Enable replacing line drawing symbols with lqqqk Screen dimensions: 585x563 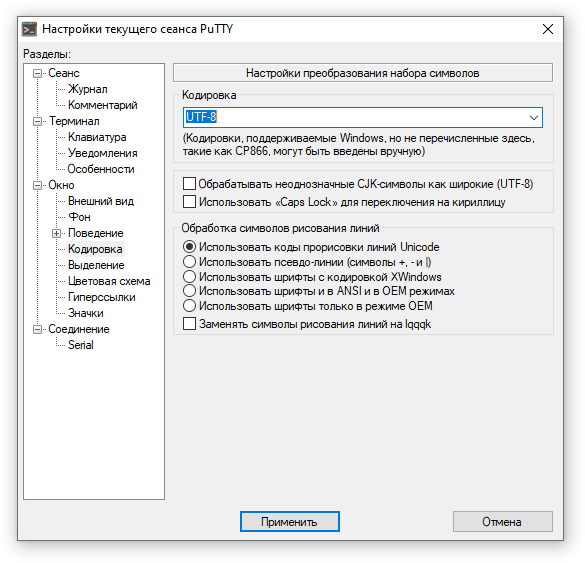click(x=189, y=323)
